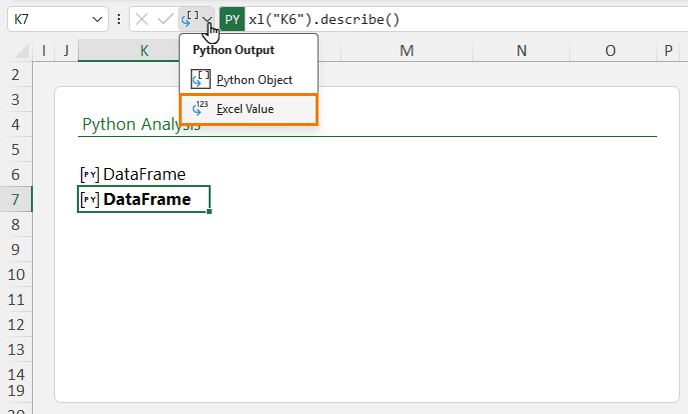The height and width of the screenshot is (414, 688).
Task: Select row 3 header
Action: pos(16,100)
